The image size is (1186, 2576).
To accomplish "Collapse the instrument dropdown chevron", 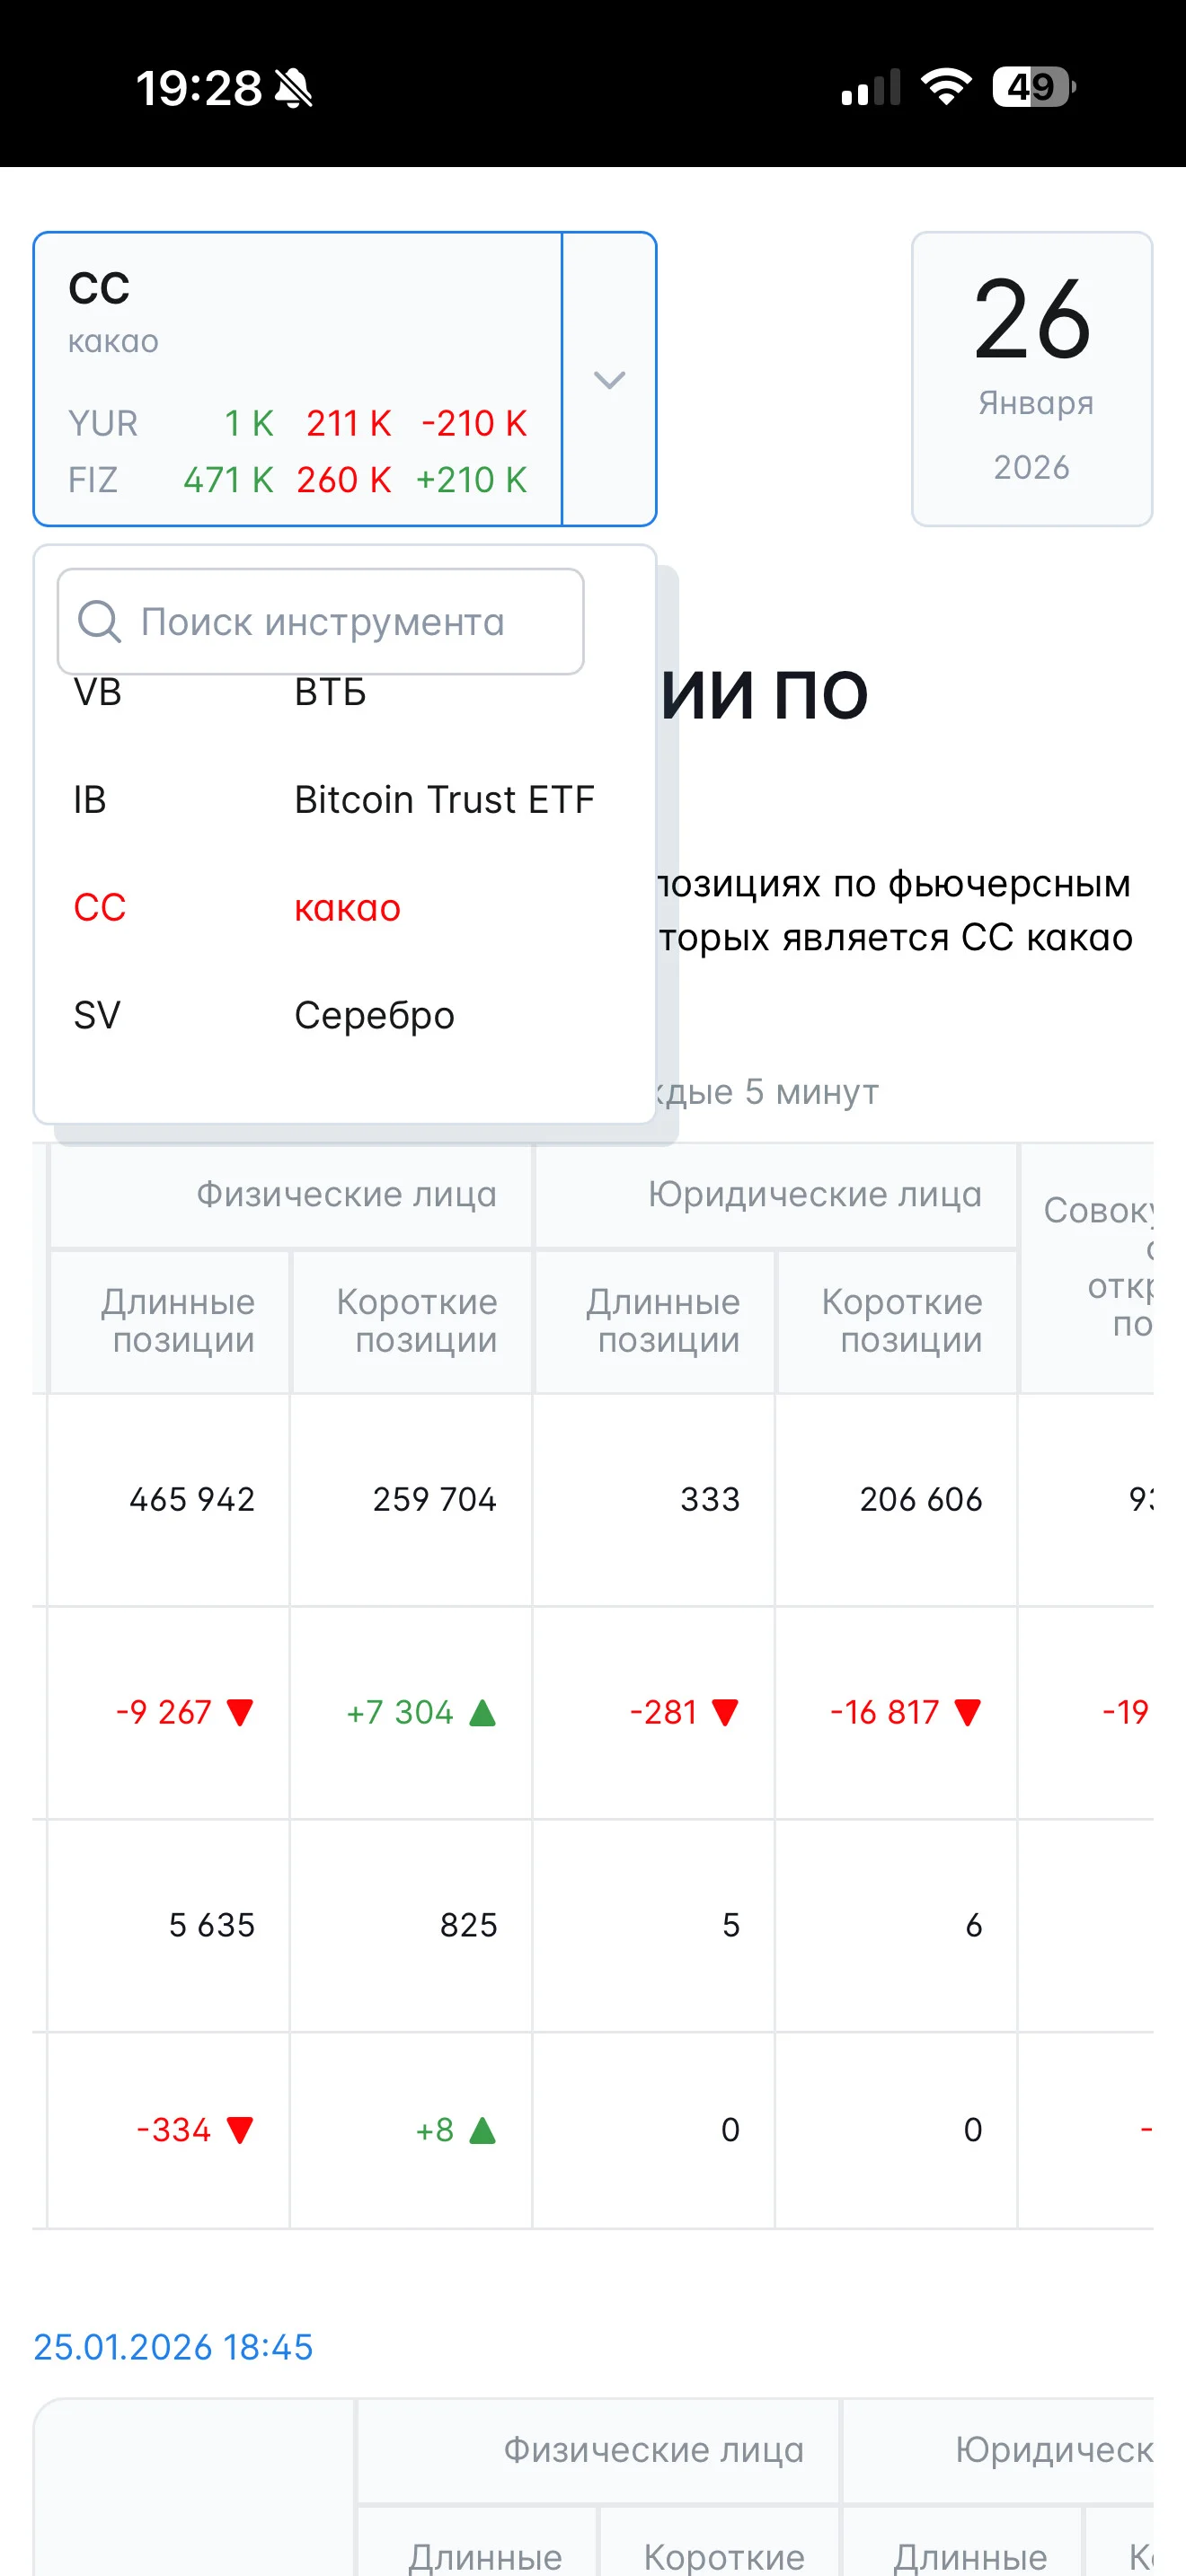I will (x=609, y=380).
